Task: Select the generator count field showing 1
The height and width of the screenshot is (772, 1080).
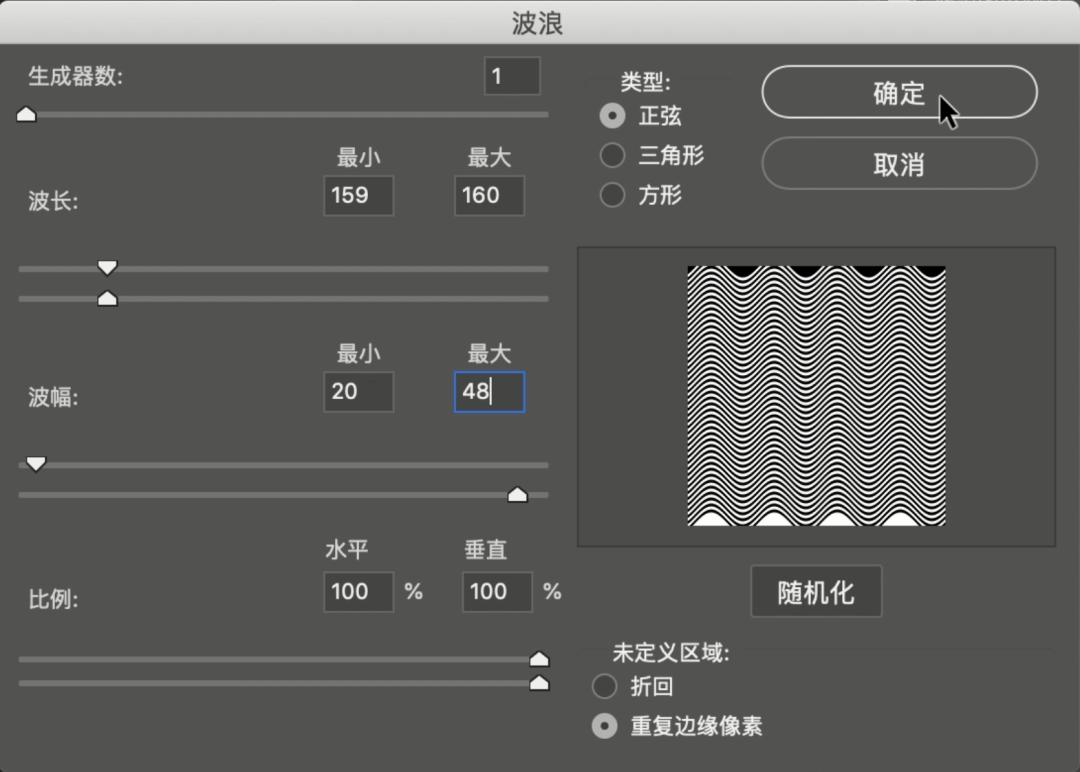Action: [511, 75]
